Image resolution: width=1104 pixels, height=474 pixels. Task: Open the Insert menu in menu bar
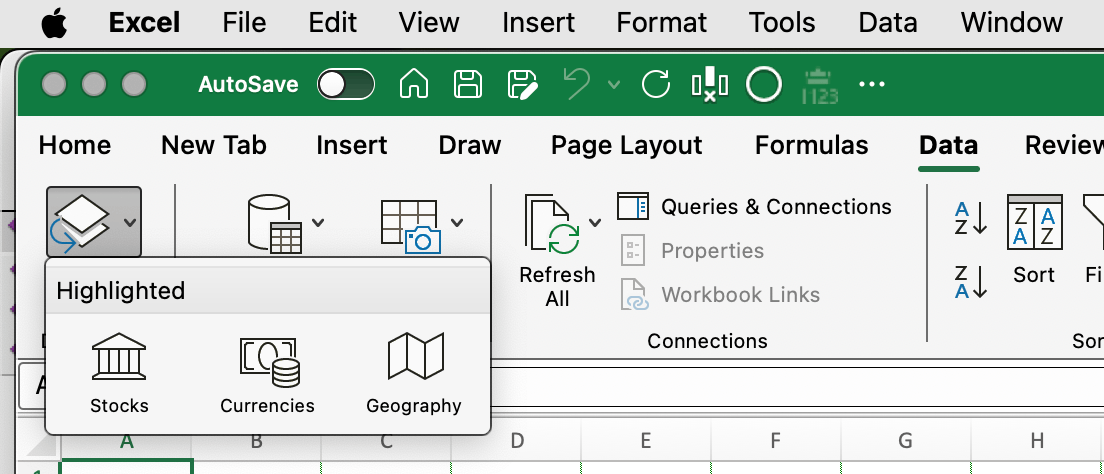pos(538,23)
